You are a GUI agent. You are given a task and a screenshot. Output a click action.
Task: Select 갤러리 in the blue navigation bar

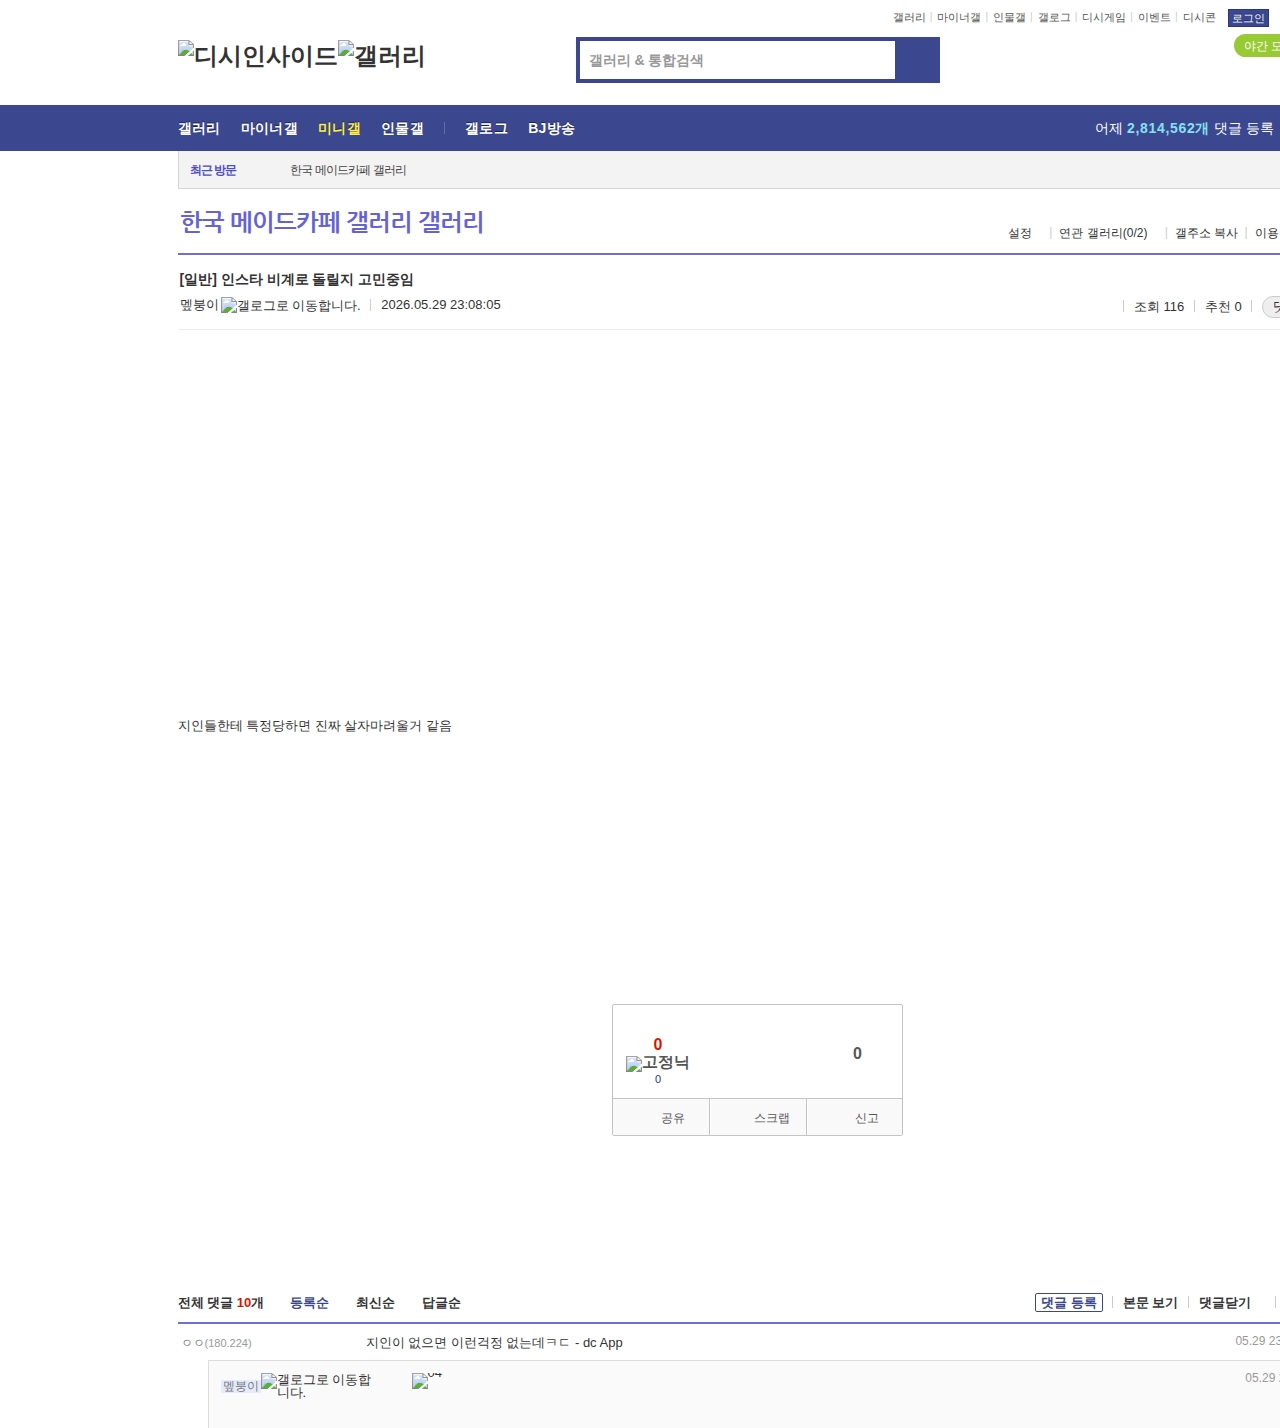tap(199, 129)
